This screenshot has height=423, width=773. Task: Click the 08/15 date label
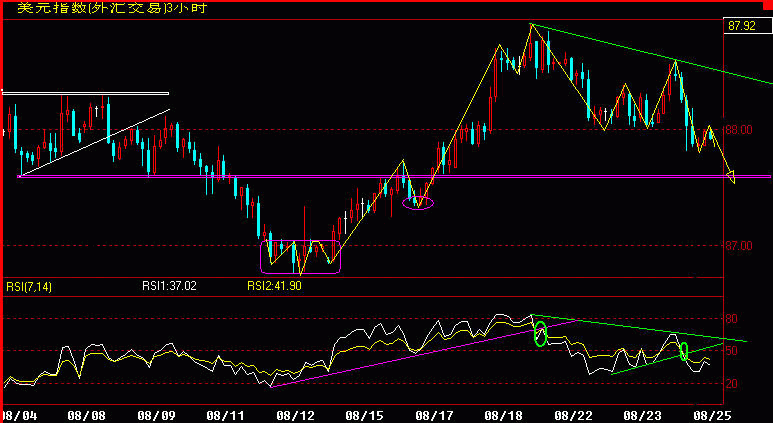[x=364, y=416]
